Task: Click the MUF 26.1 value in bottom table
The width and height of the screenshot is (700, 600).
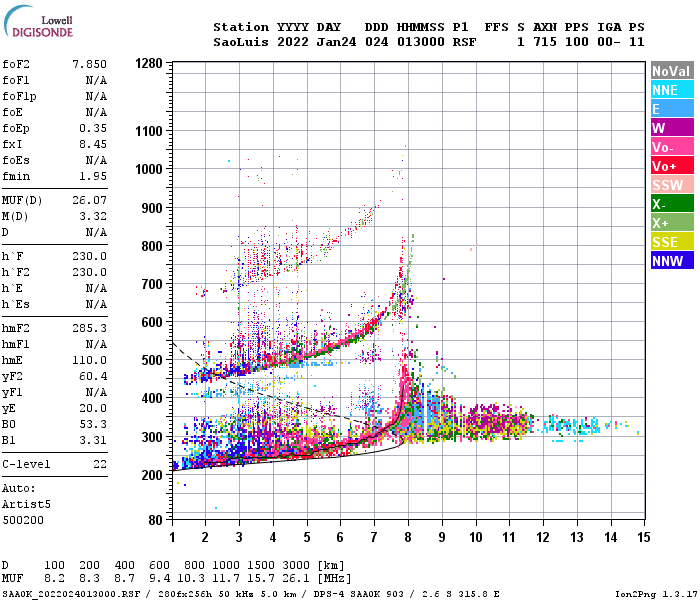Action: (296, 579)
